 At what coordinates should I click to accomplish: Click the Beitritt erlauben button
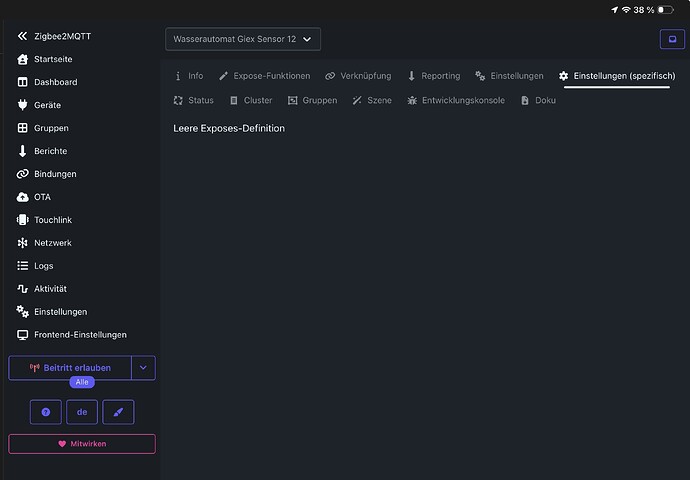70,367
